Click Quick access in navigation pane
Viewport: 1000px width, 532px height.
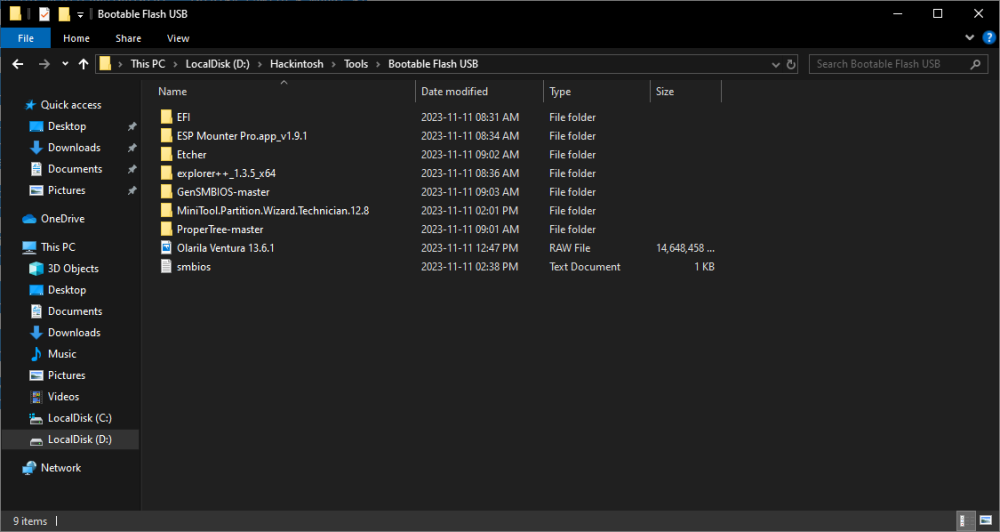coord(71,105)
